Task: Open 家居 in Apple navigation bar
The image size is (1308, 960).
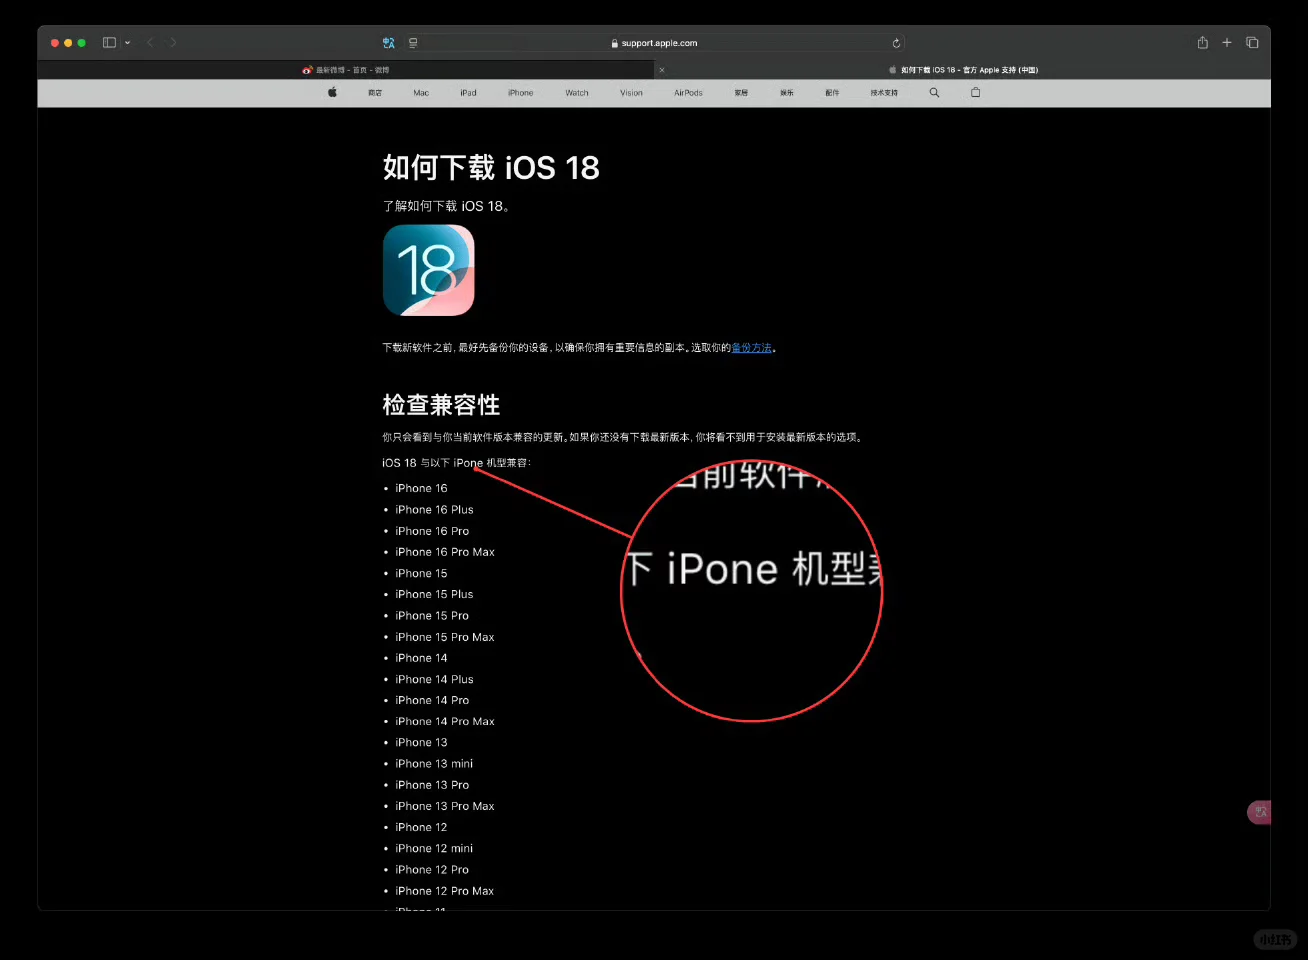Action: tap(741, 93)
